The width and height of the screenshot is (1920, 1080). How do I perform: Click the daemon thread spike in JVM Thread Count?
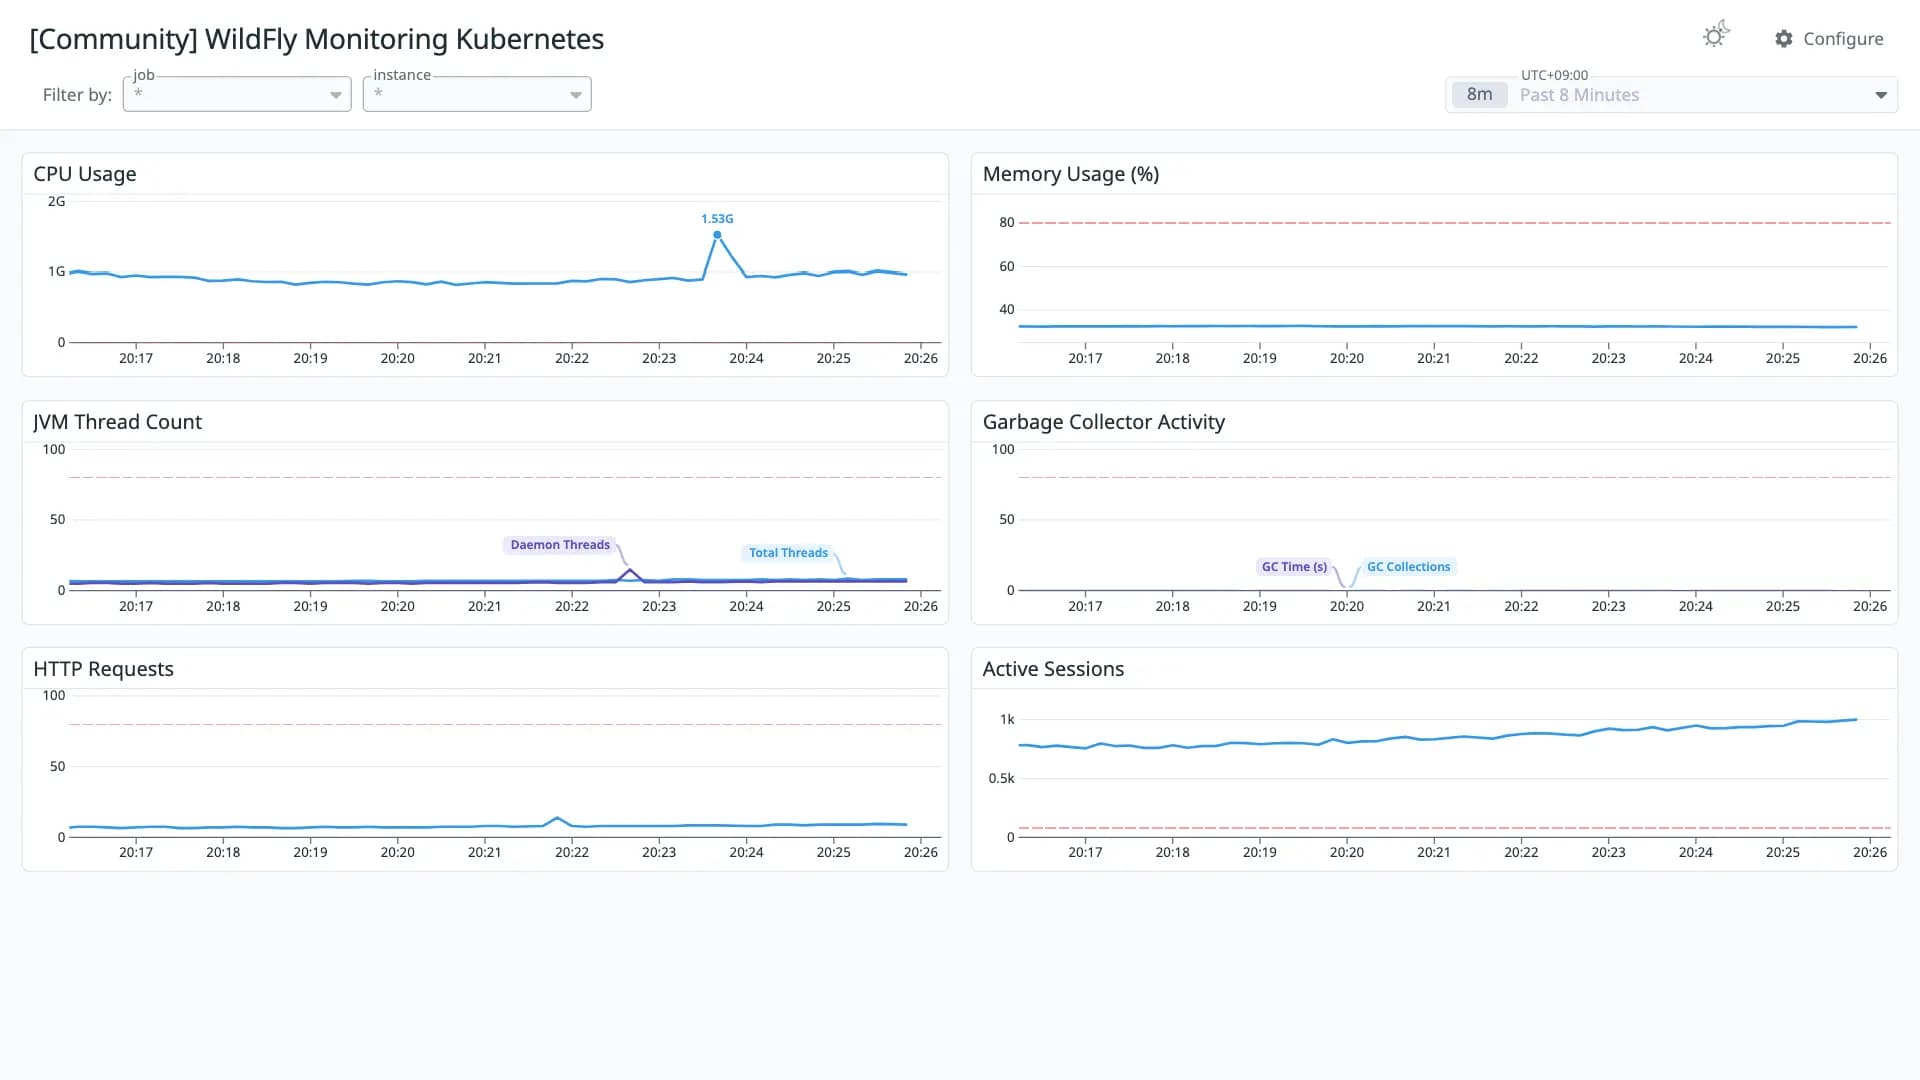pyautogui.click(x=629, y=571)
